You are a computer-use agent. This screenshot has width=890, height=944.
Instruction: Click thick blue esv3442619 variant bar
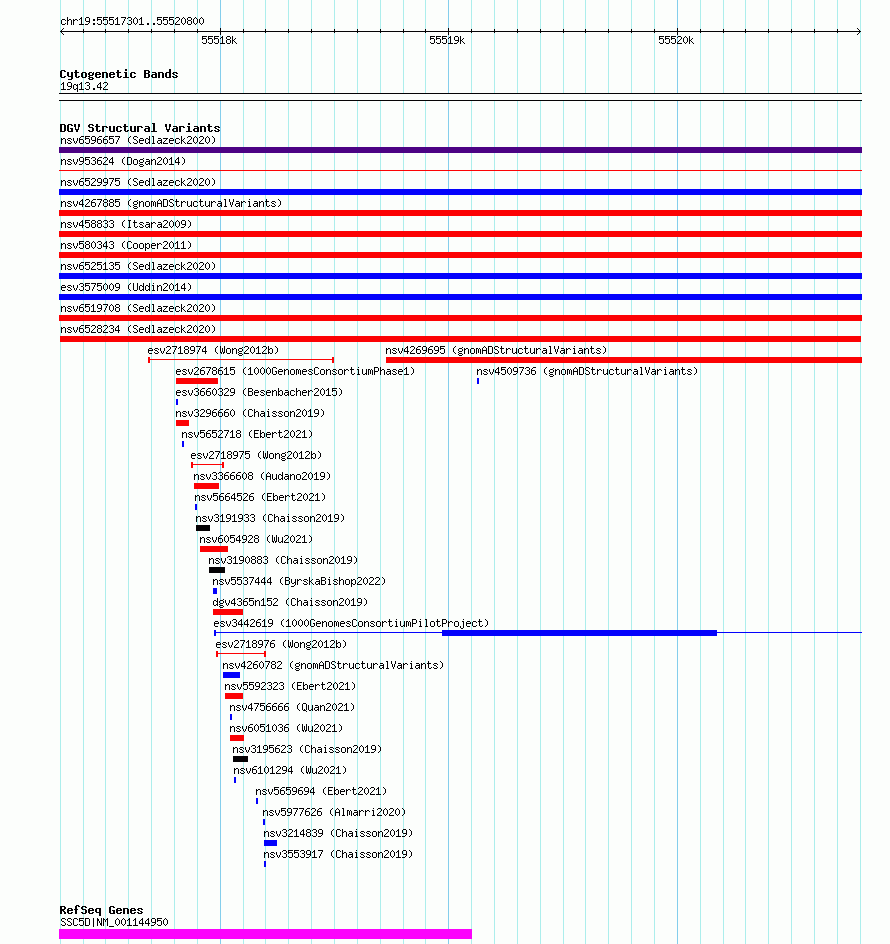(579, 633)
